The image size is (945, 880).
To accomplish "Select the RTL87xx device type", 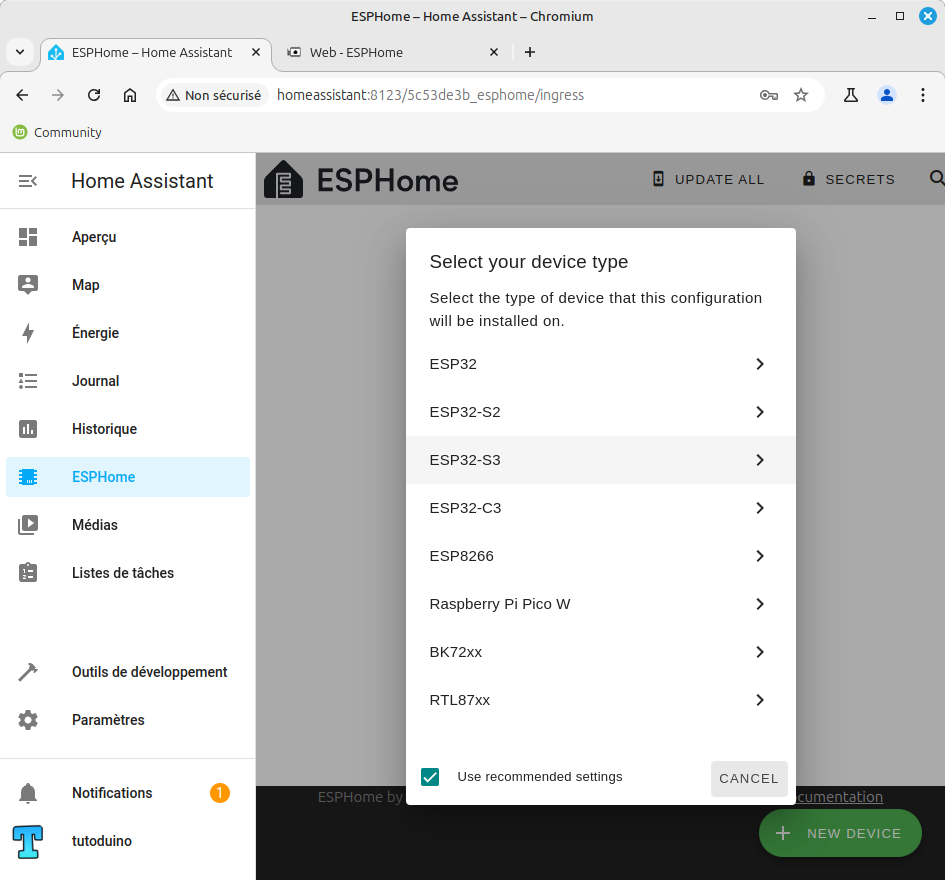I will point(601,700).
